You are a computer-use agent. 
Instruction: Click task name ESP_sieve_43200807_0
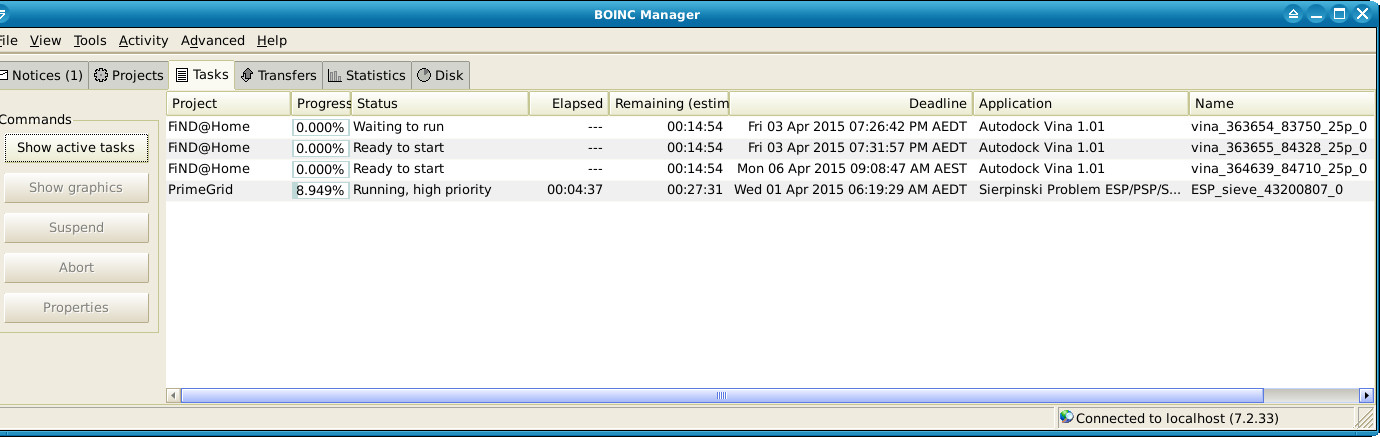pos(1267,190)
